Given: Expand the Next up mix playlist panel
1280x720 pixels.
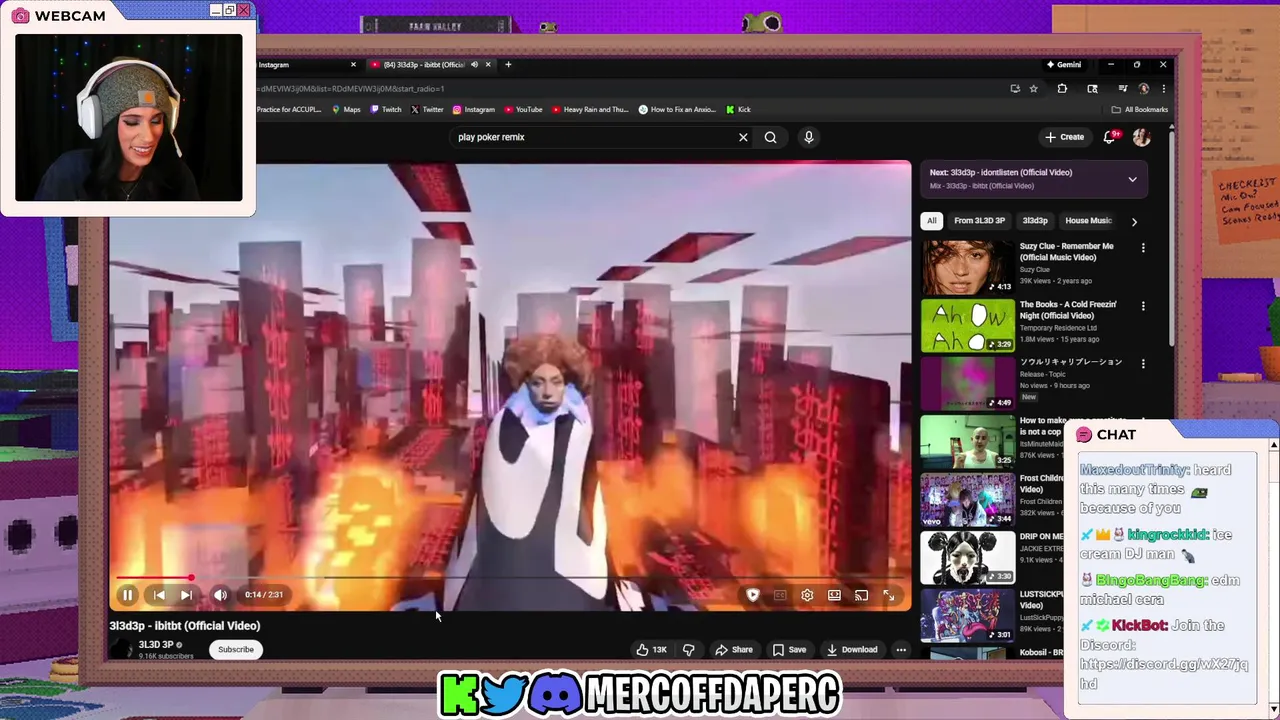Looking at the screenshot, I should point(1132,179).
